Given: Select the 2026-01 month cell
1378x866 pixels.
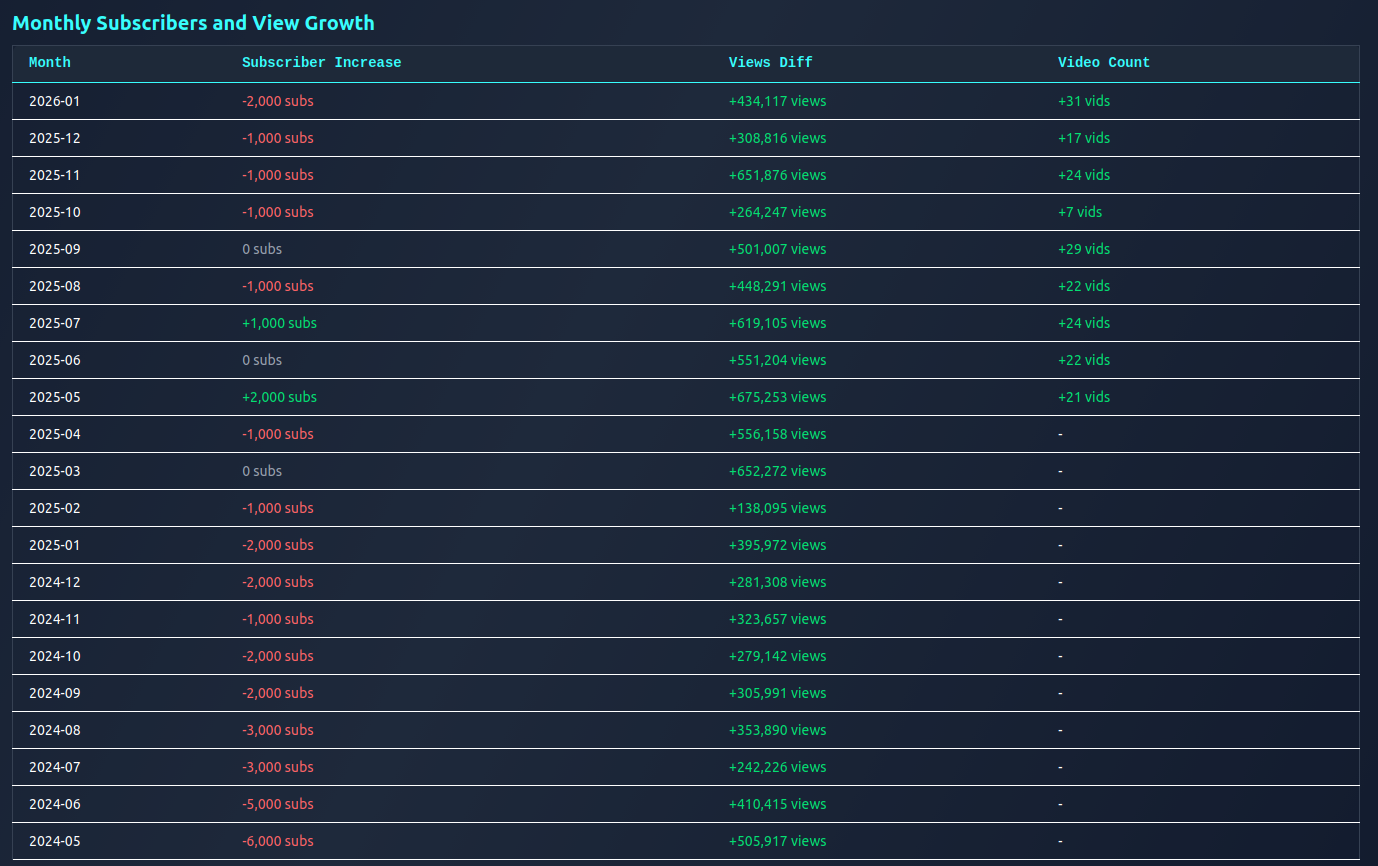Looking at the screenshot, I should [x=54, y=101].
